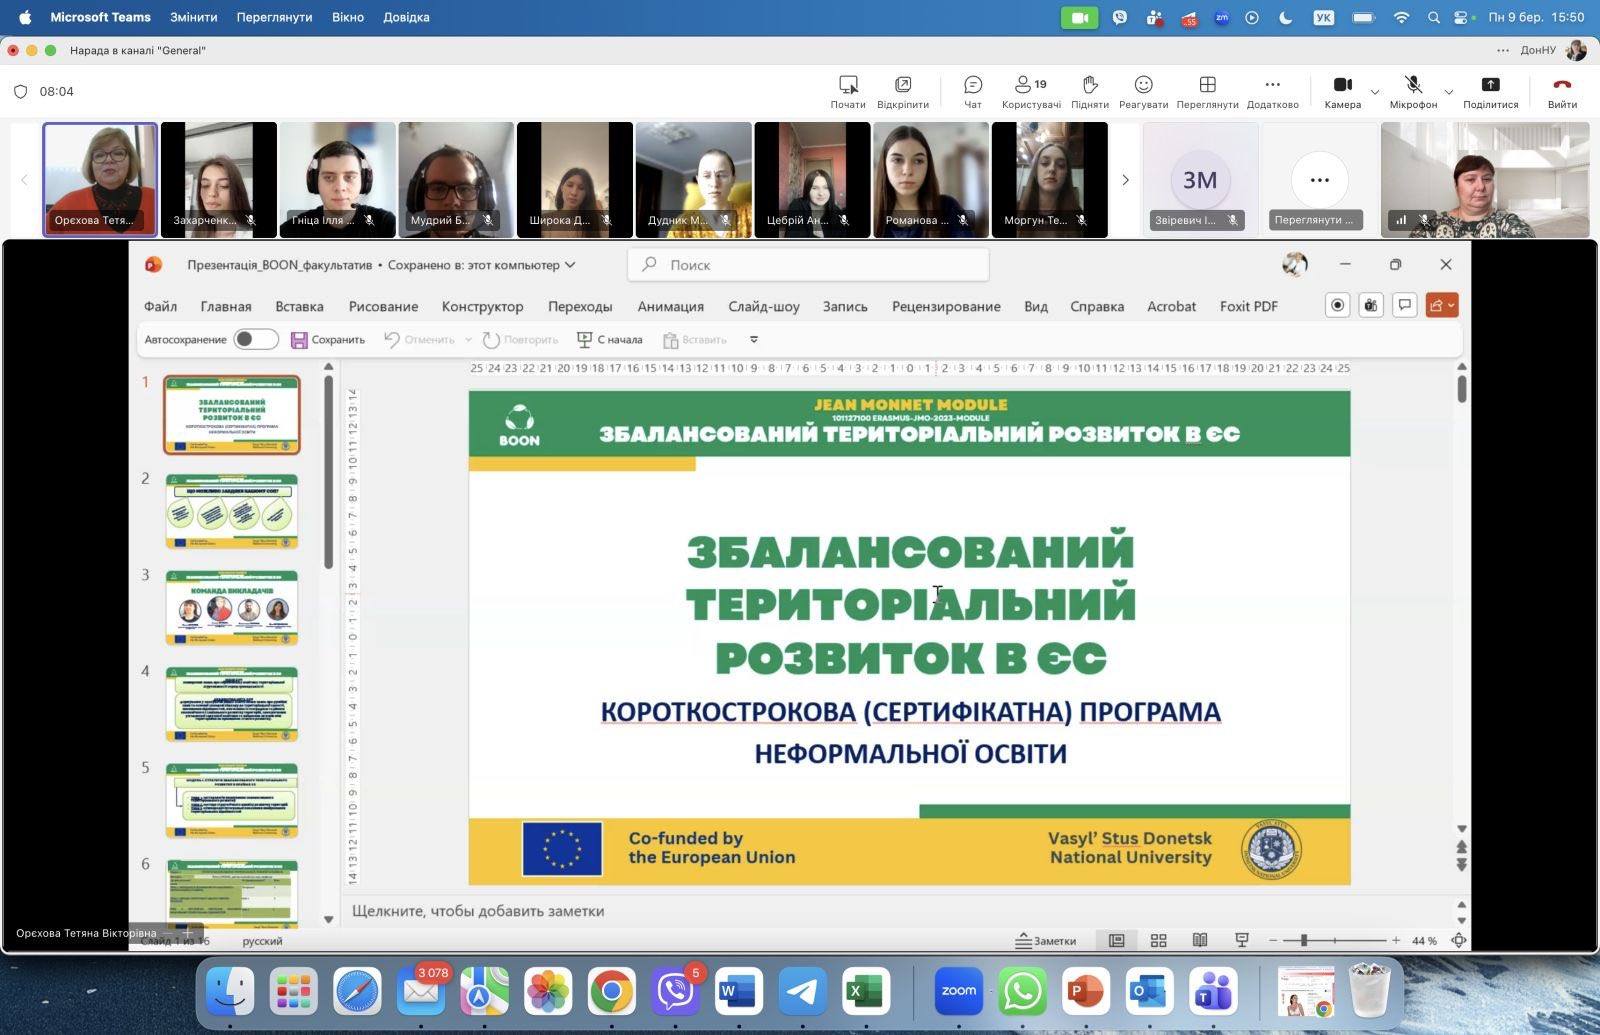Click the pop-out meeting window icon

(902, 86)
